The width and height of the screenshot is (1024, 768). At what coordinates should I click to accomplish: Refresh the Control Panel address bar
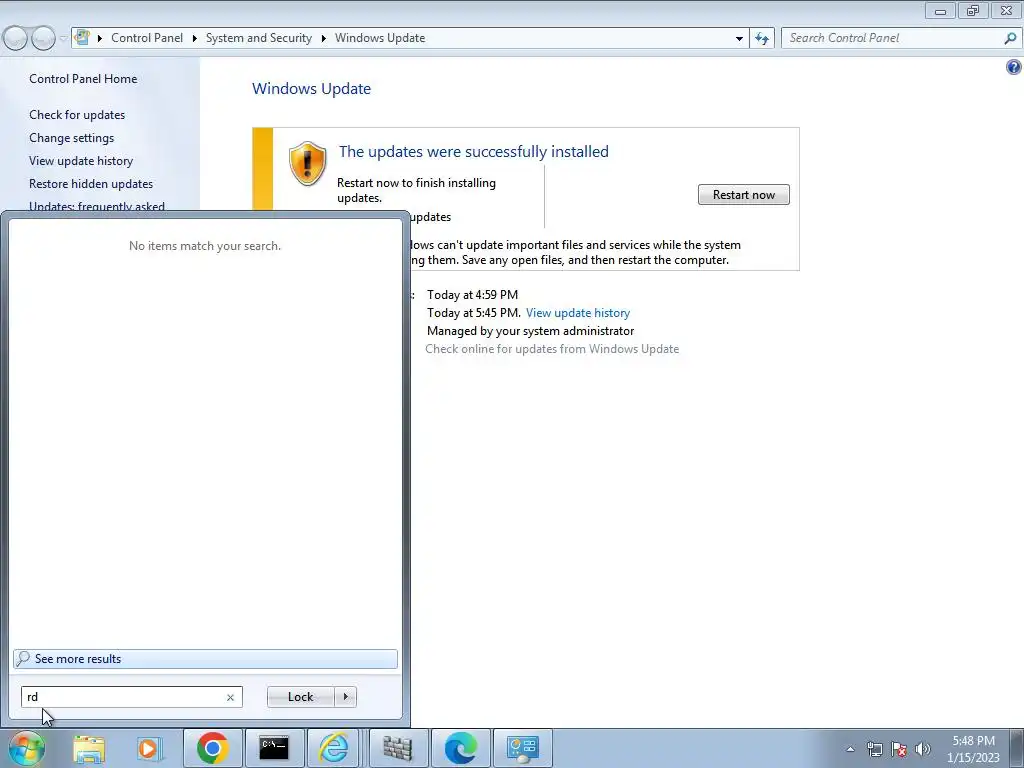point(762,38)
